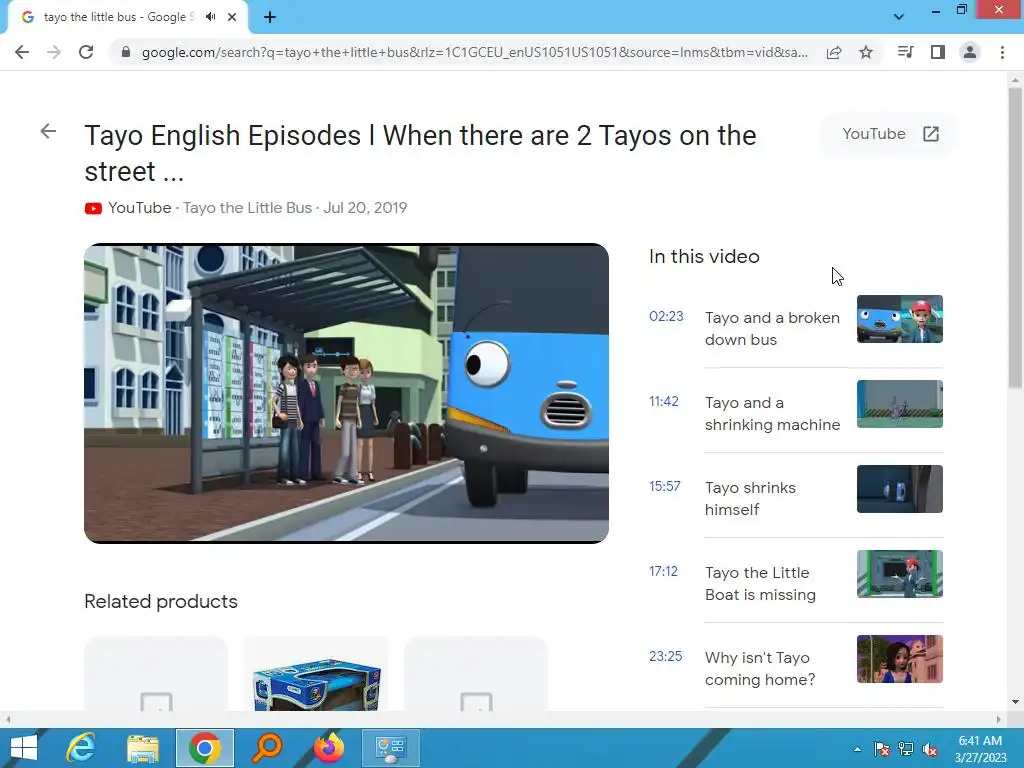Click thumbnail for broken down bus chapter
The width and height of the screenshot is (1024, 768).
(x=899, y=319)
